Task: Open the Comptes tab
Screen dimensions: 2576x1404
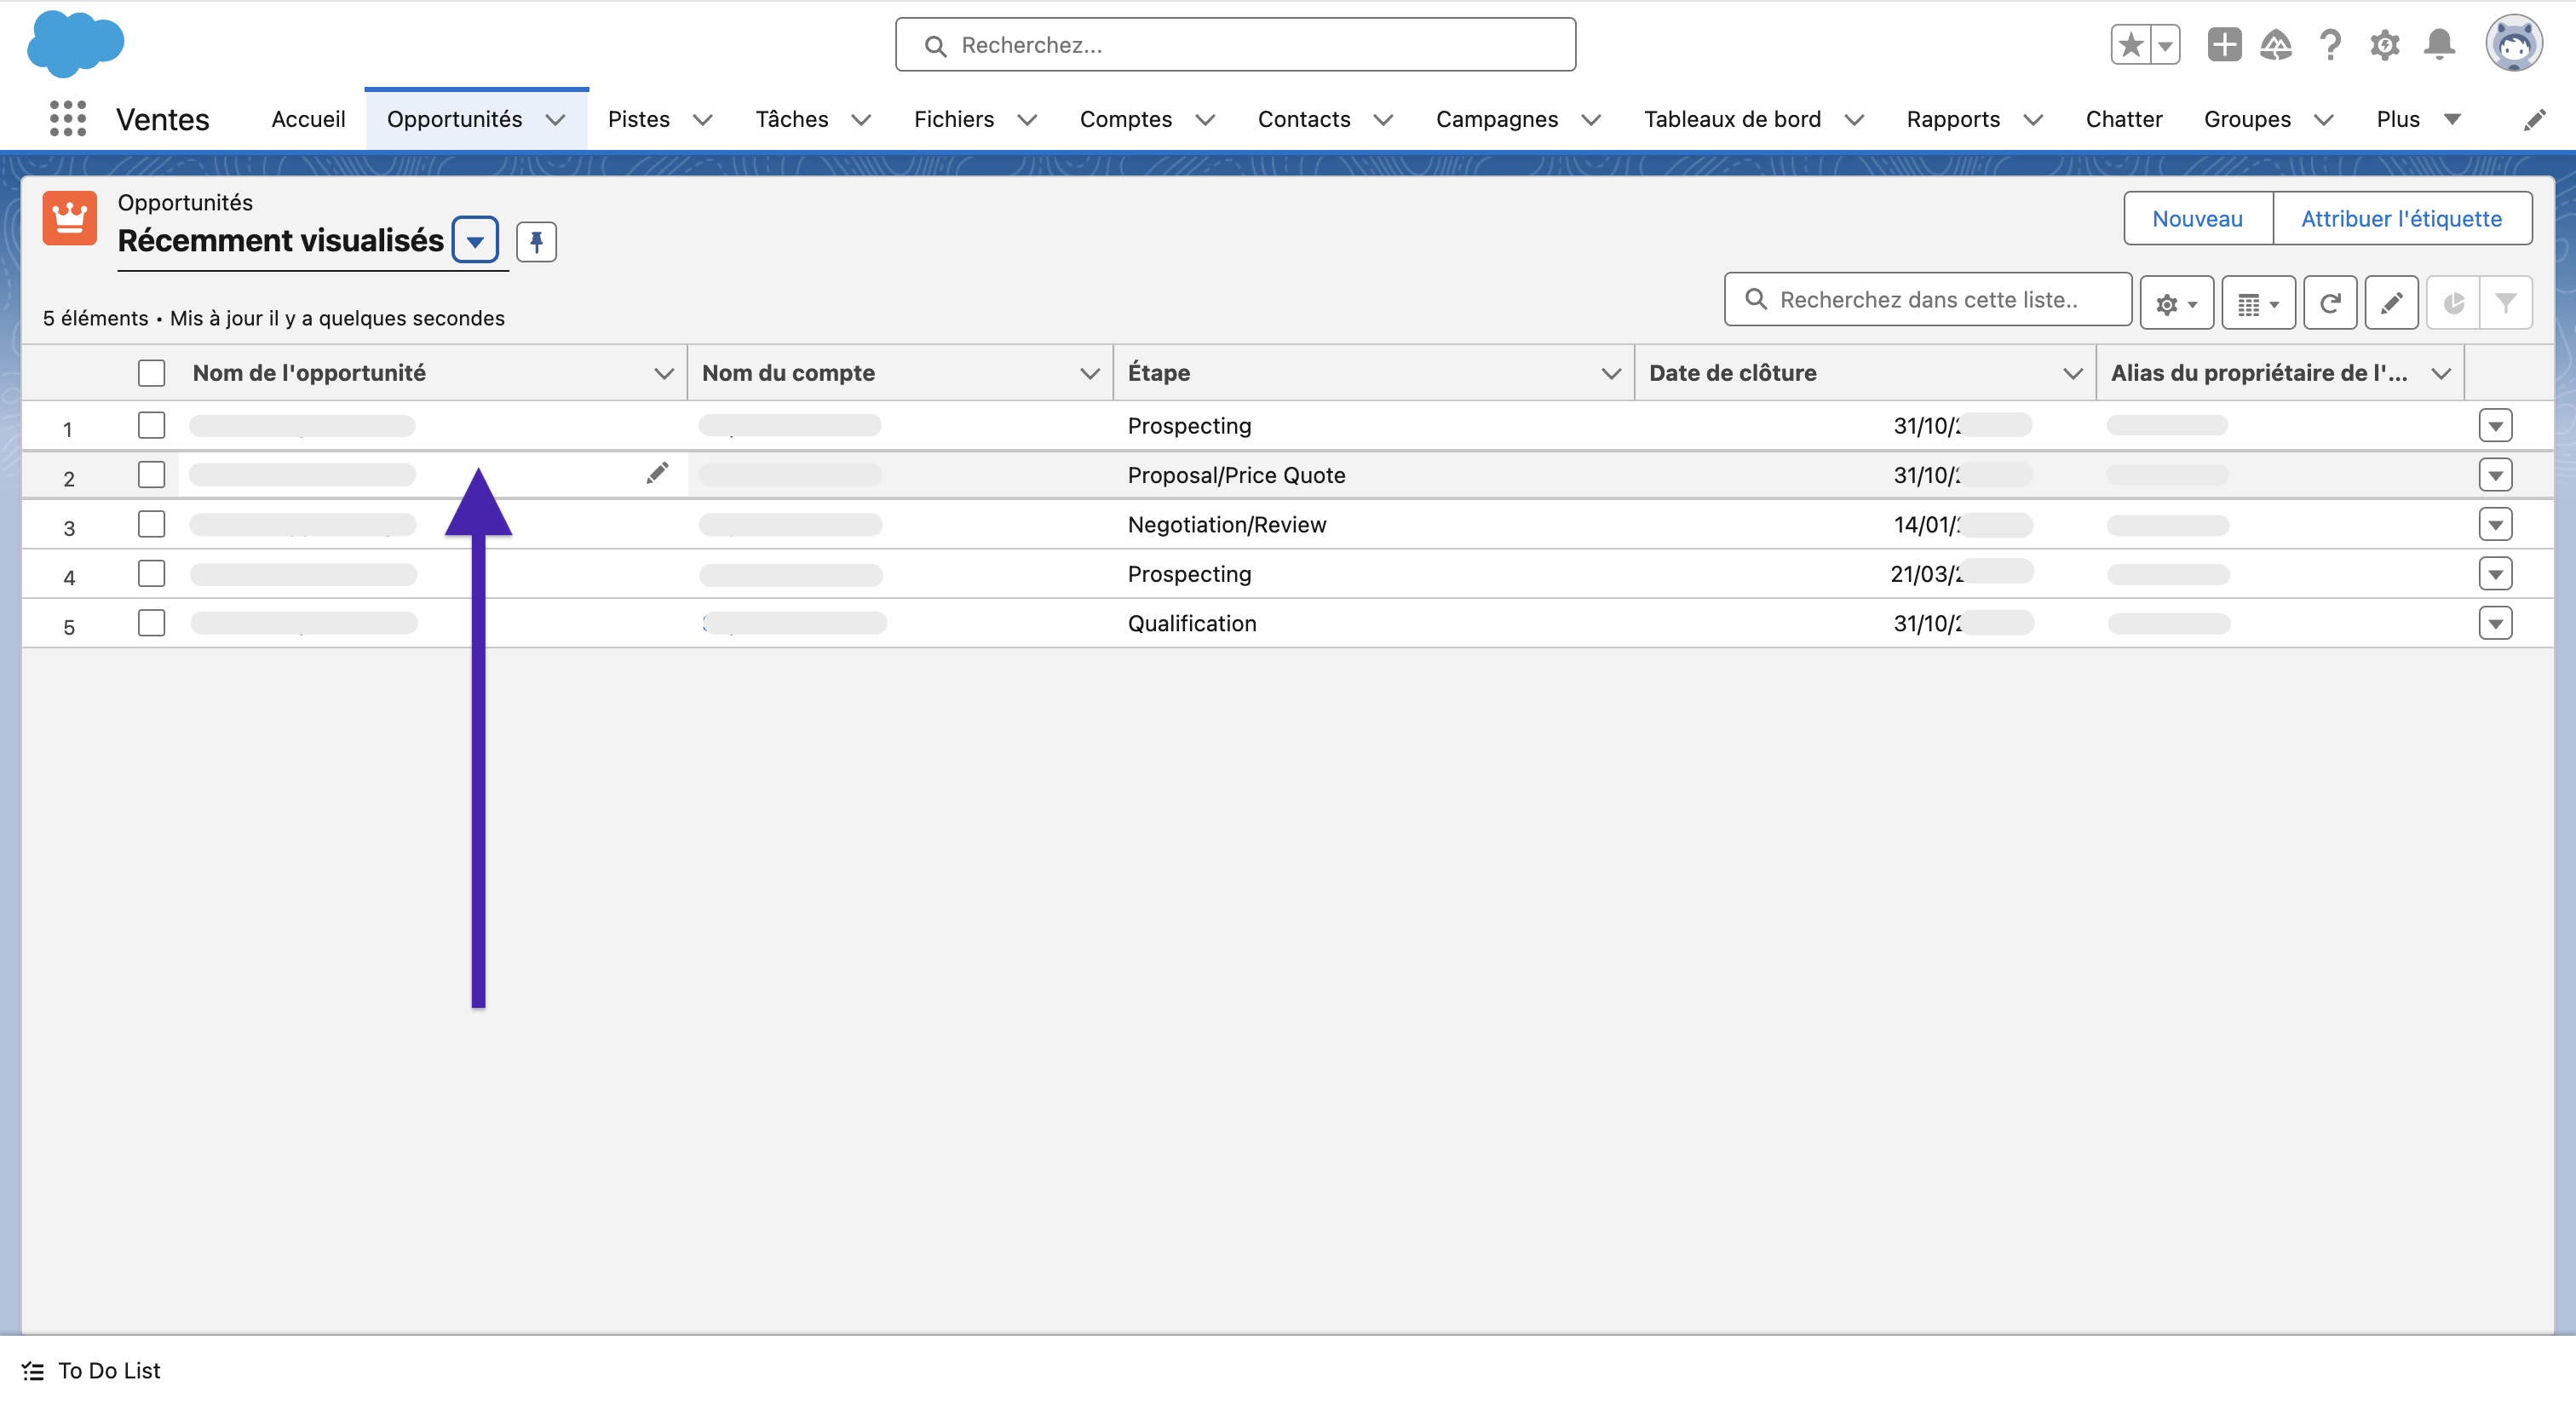Action: pos(1125,120)
